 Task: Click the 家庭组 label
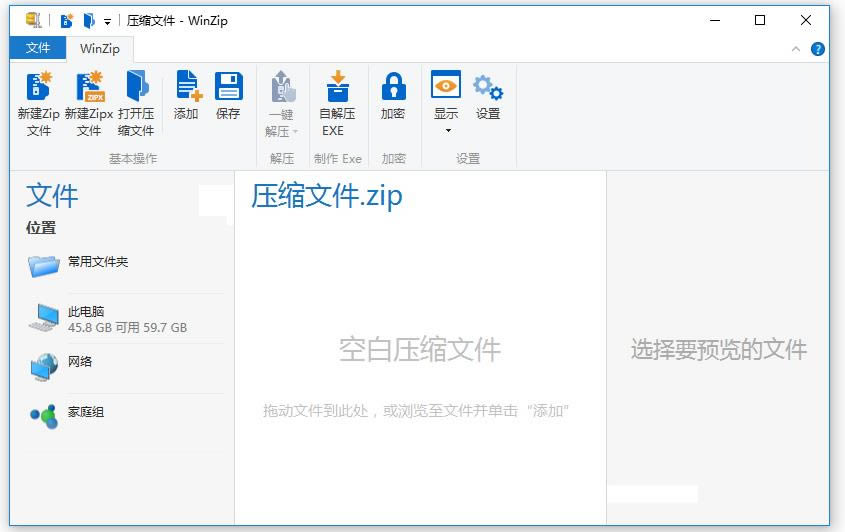(x=86, y=412)
